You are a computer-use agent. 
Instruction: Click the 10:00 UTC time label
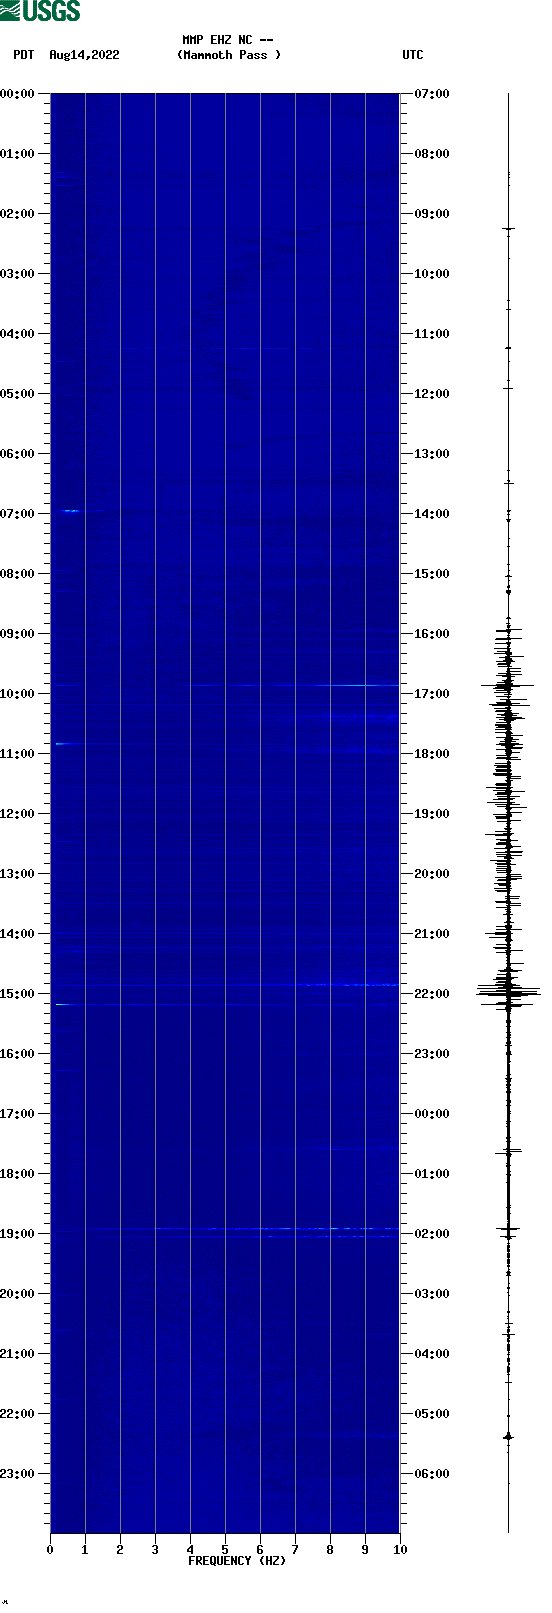tap(432, 274)
